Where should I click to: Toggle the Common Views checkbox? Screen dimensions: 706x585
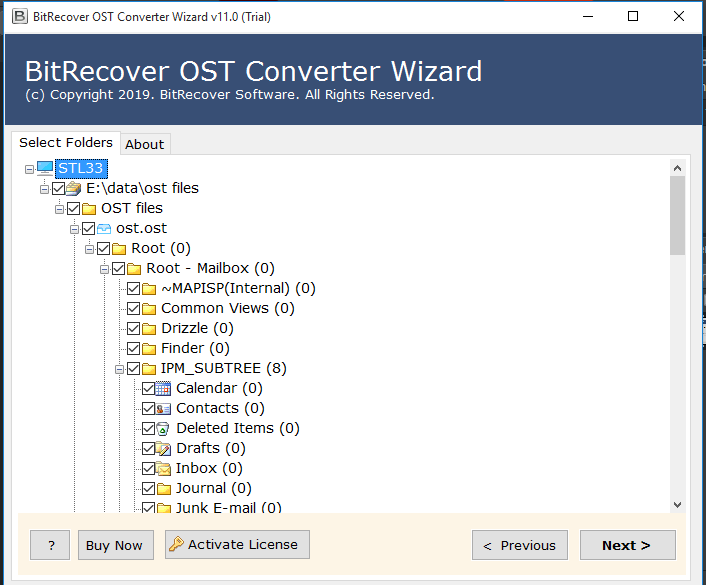click(134, 308)
